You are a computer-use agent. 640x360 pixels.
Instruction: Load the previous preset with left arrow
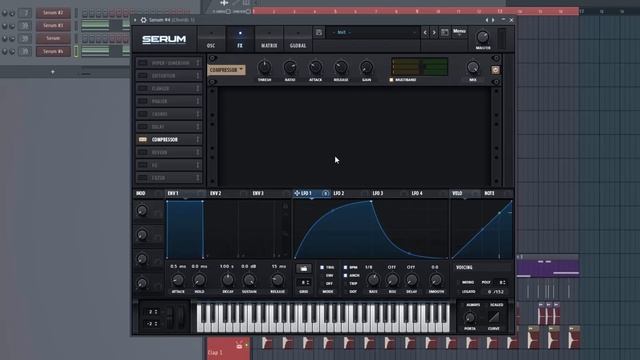pyautogui.click(x=425, y=32)
